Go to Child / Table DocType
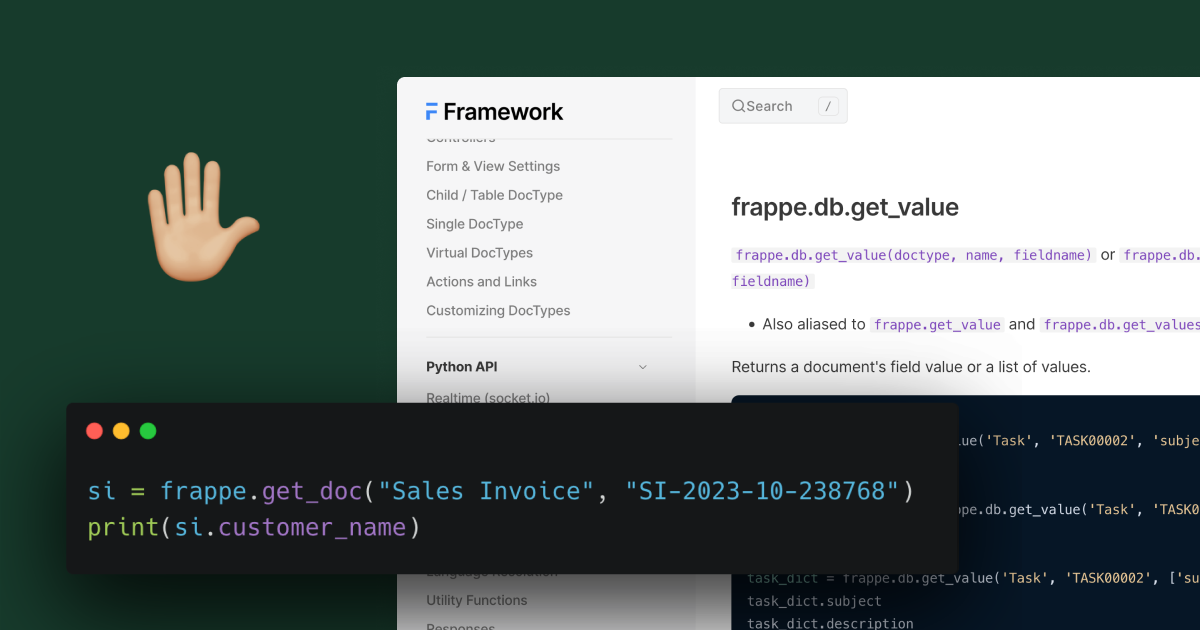Screen dimensions: 1200x630 tap(494, 195)
